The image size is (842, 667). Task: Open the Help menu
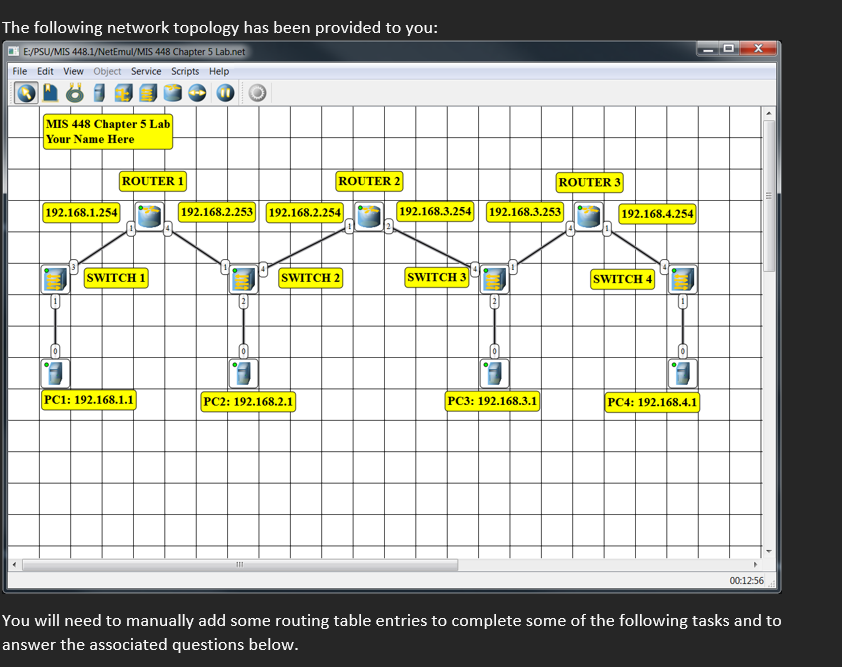click(219, 71)
